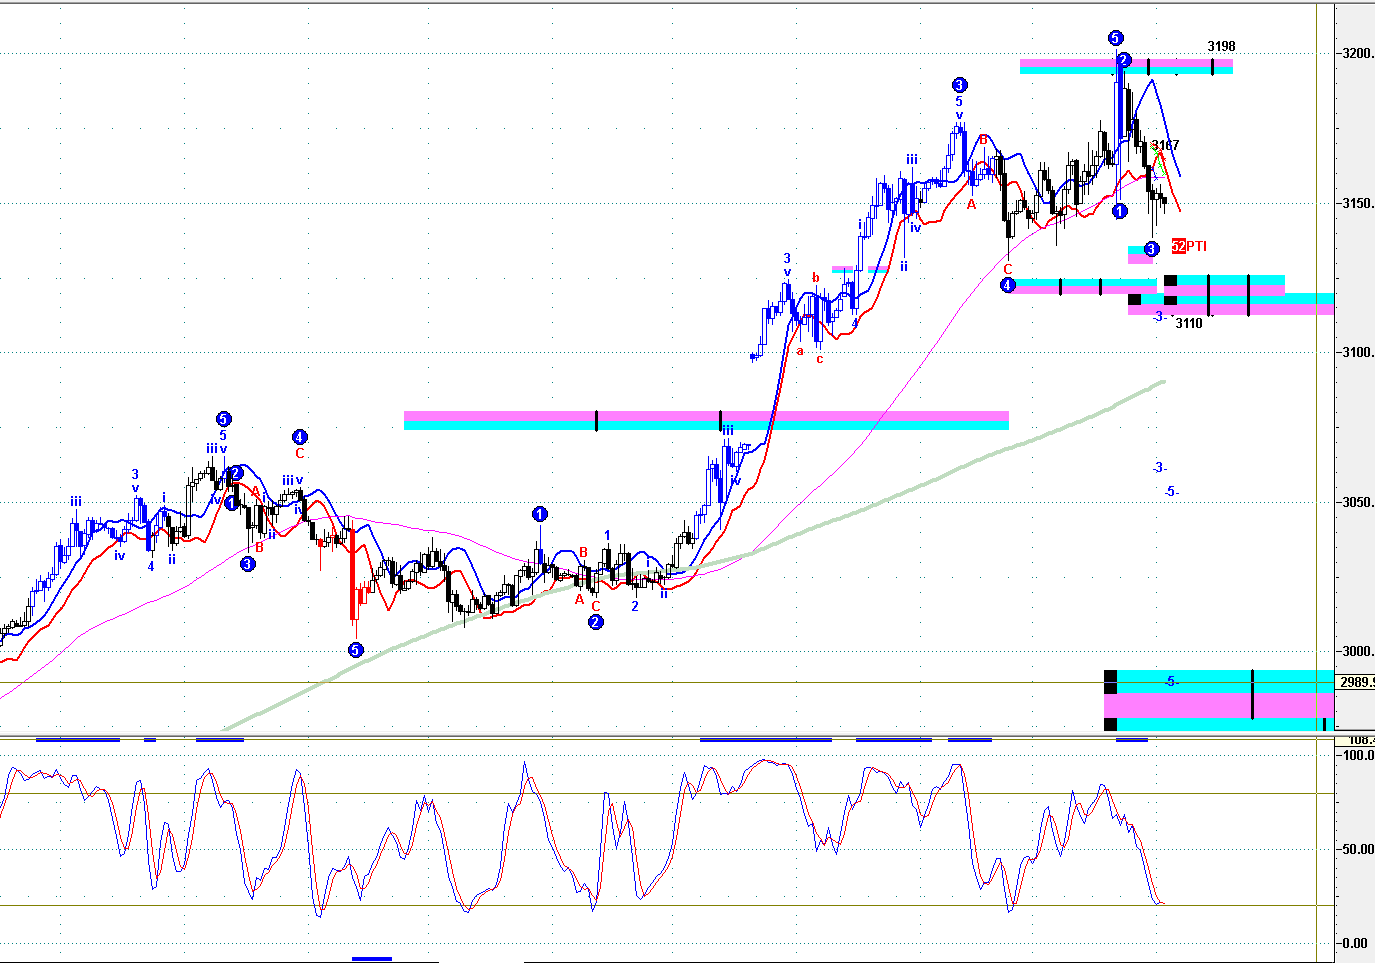Select circled 2 marker on top pink band

click(1124, 61)
